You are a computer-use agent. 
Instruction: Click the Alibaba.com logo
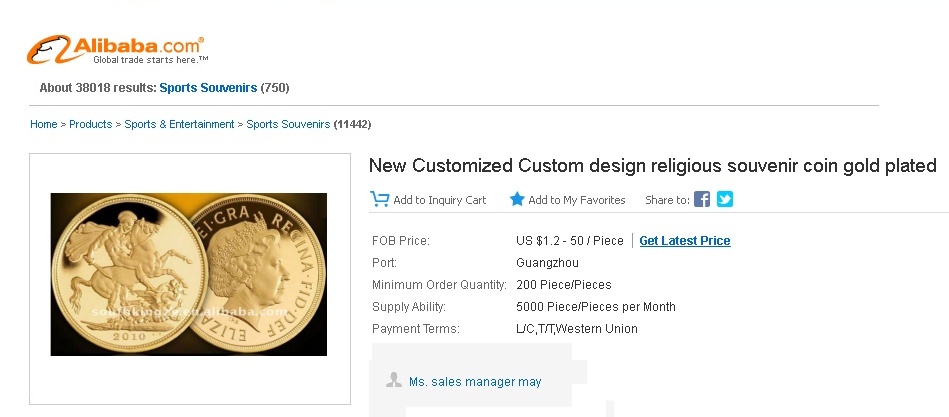click(116, 49)
